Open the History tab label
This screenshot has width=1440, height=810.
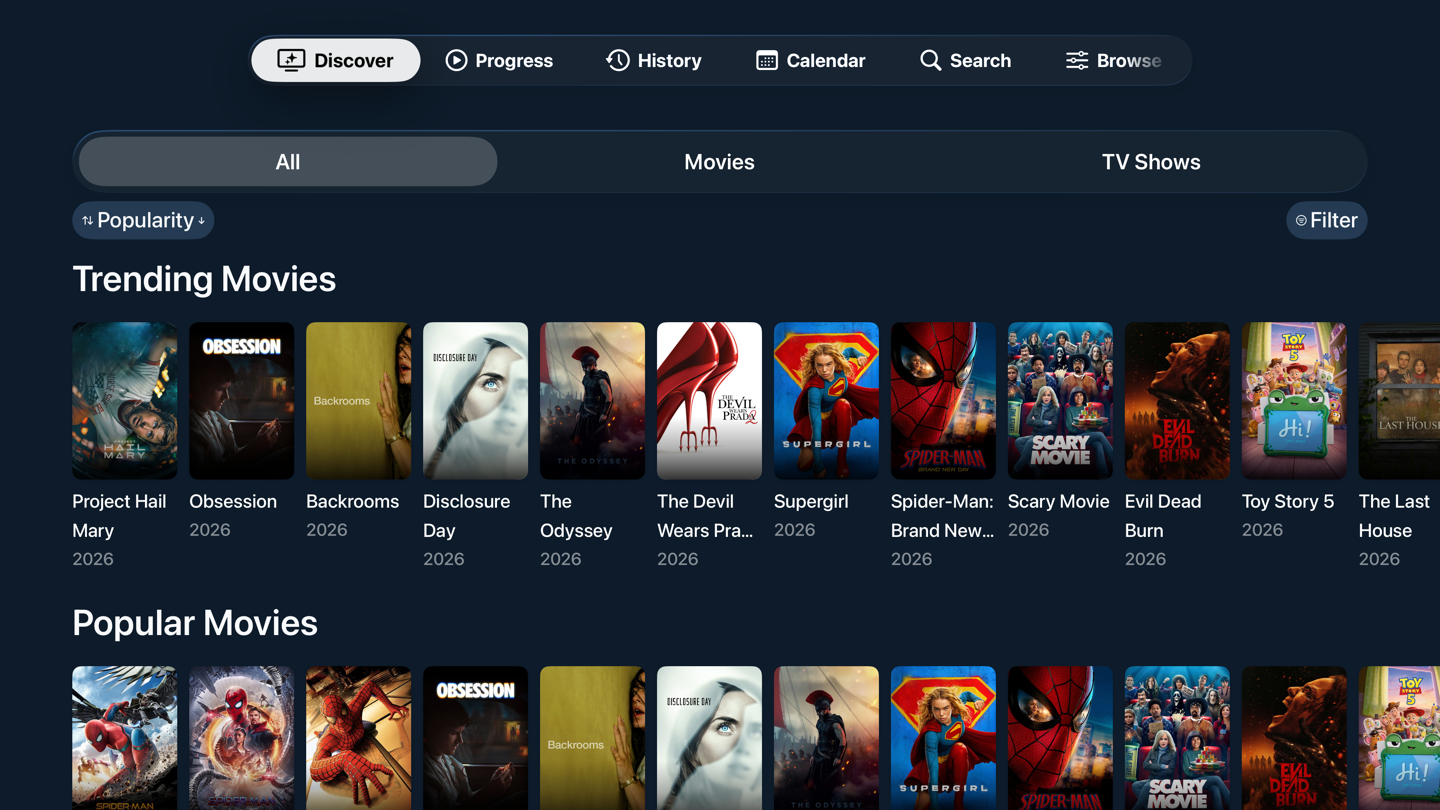point(669,60)
